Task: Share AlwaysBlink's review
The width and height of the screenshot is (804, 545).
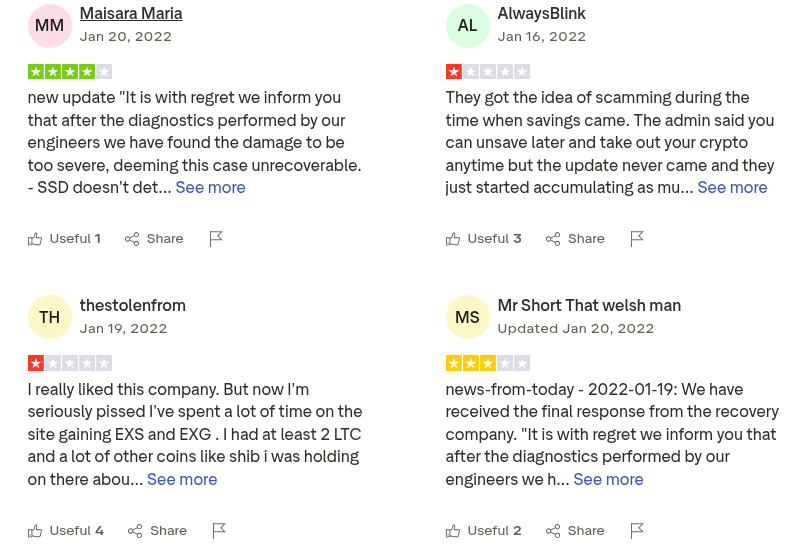Action: point(575,239)
